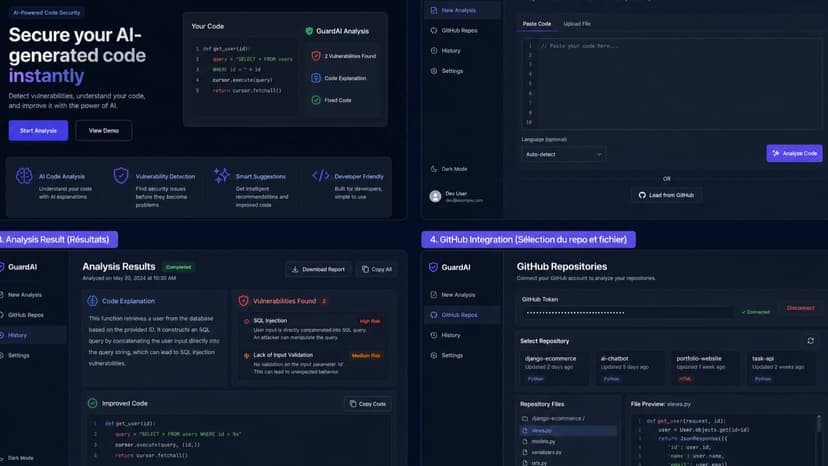Click the Dev User avatar in paste-code screen
828x466 pixels.
[x=435, y=197]
